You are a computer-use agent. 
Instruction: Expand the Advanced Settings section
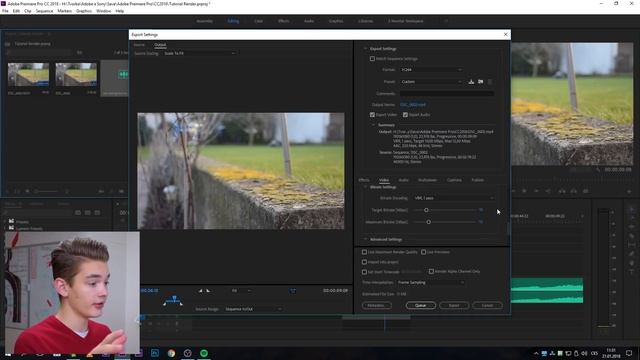365,239
